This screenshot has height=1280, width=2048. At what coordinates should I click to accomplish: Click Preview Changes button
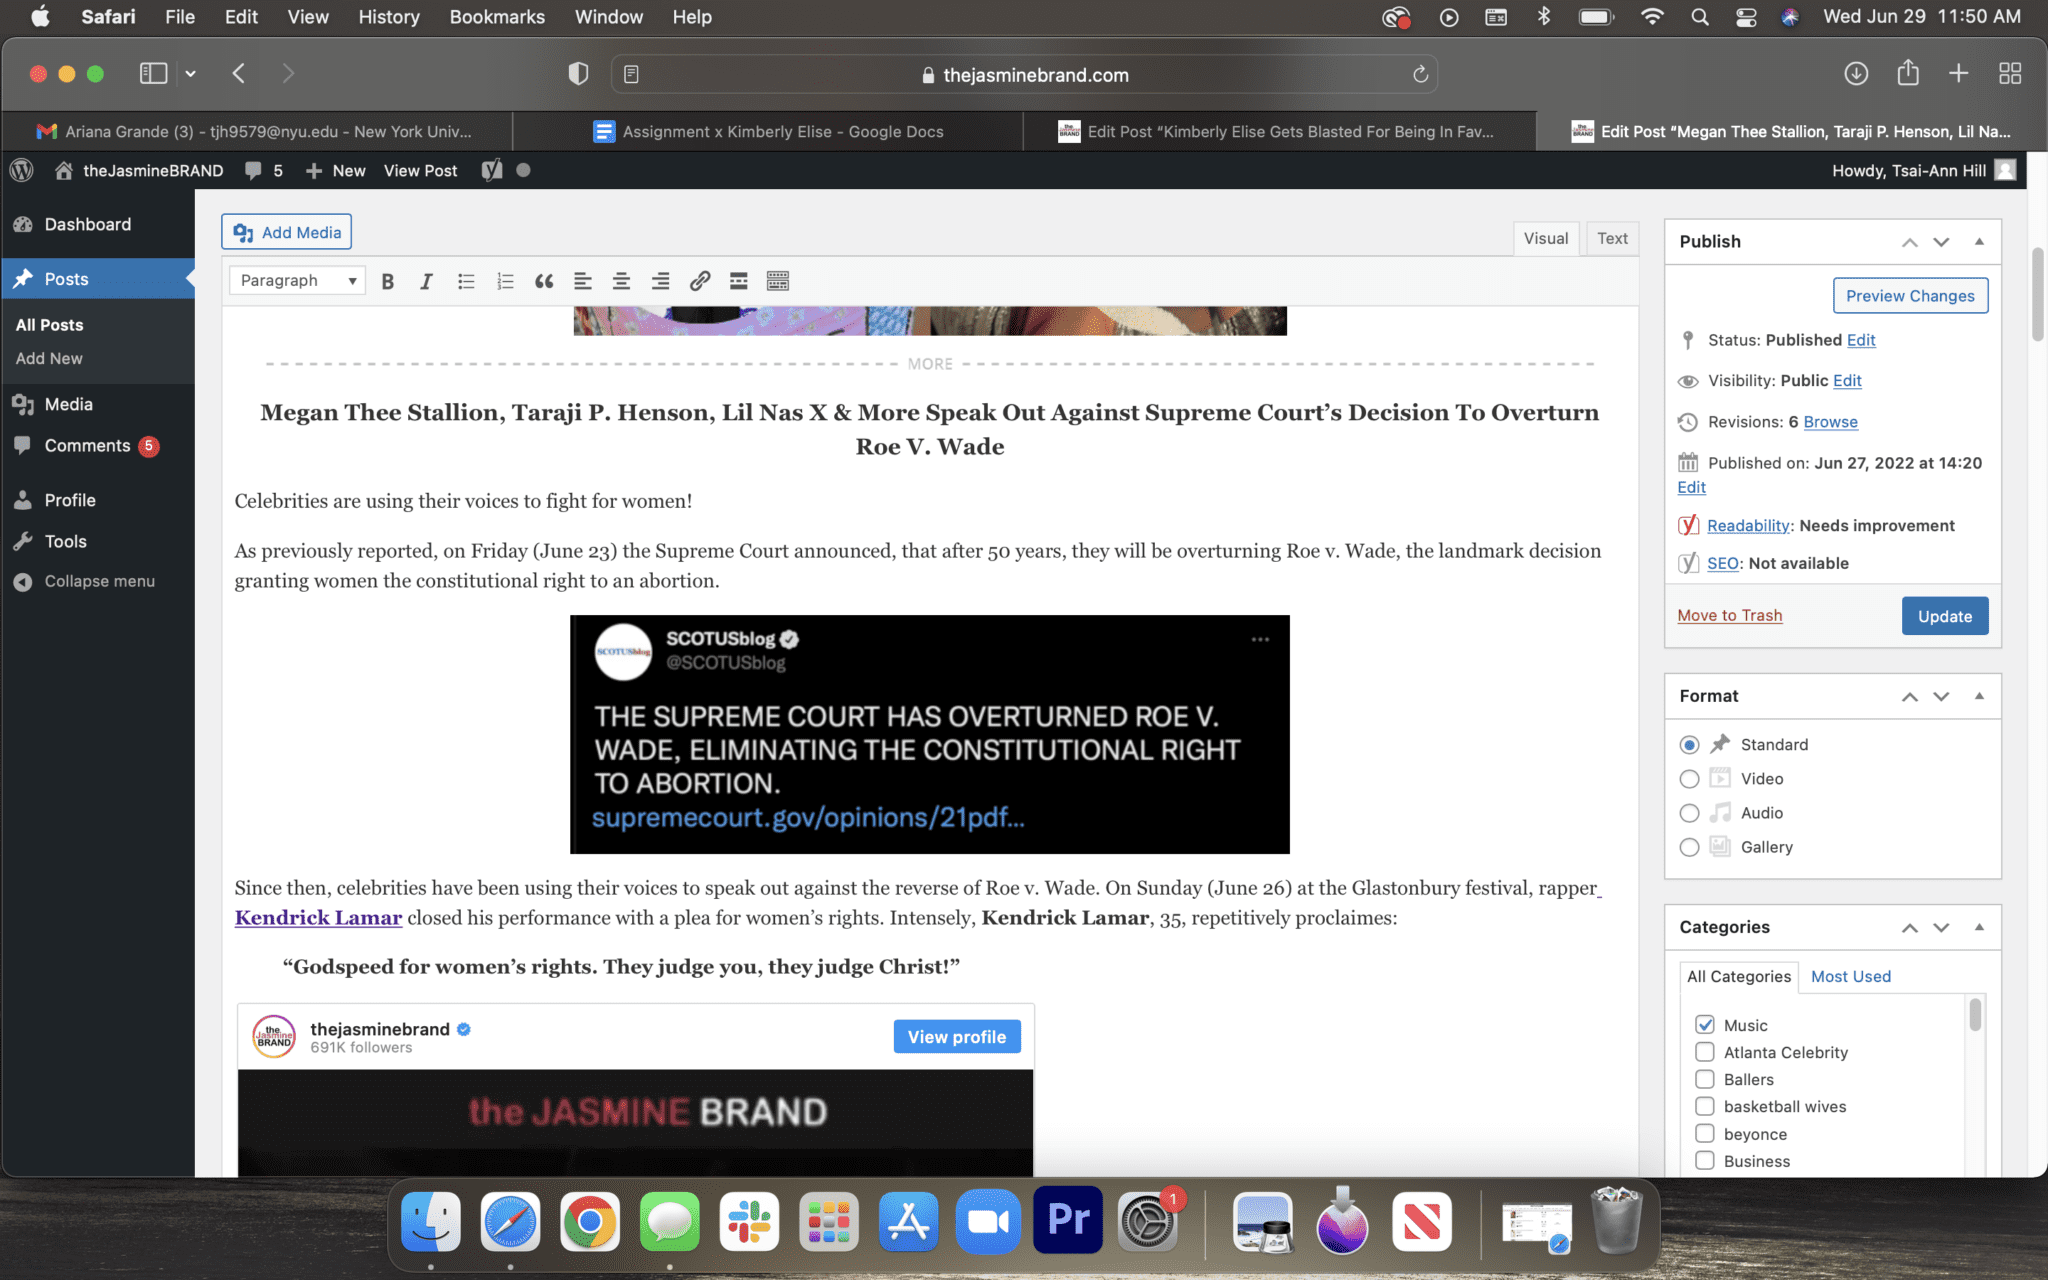pyautogui.click(x=1910, y=296)
